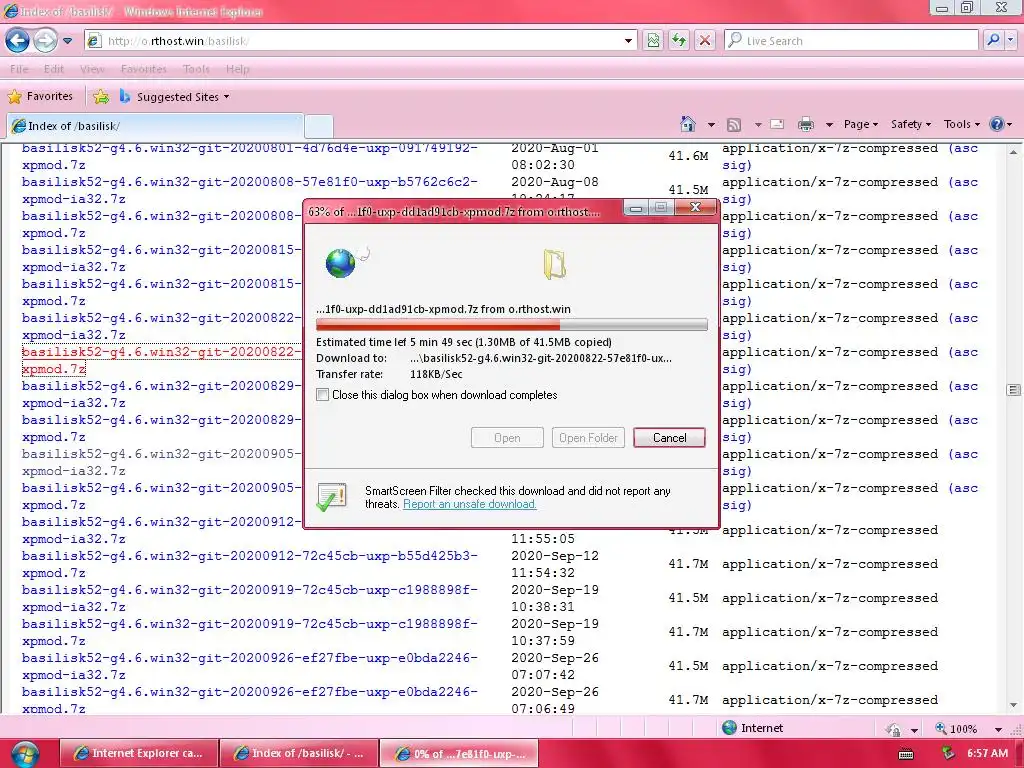Screen dimensions: 1024x768
Task: Click the Home icon in command bar
Action: 688,124
